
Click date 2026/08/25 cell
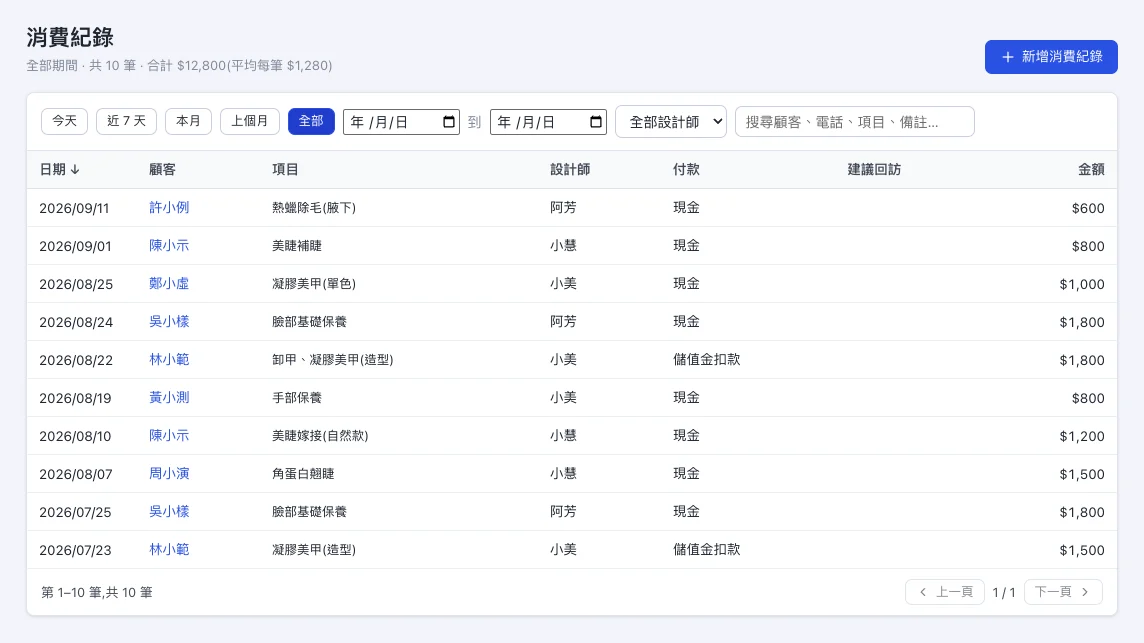pyautogui.click(x=76, y=284)
